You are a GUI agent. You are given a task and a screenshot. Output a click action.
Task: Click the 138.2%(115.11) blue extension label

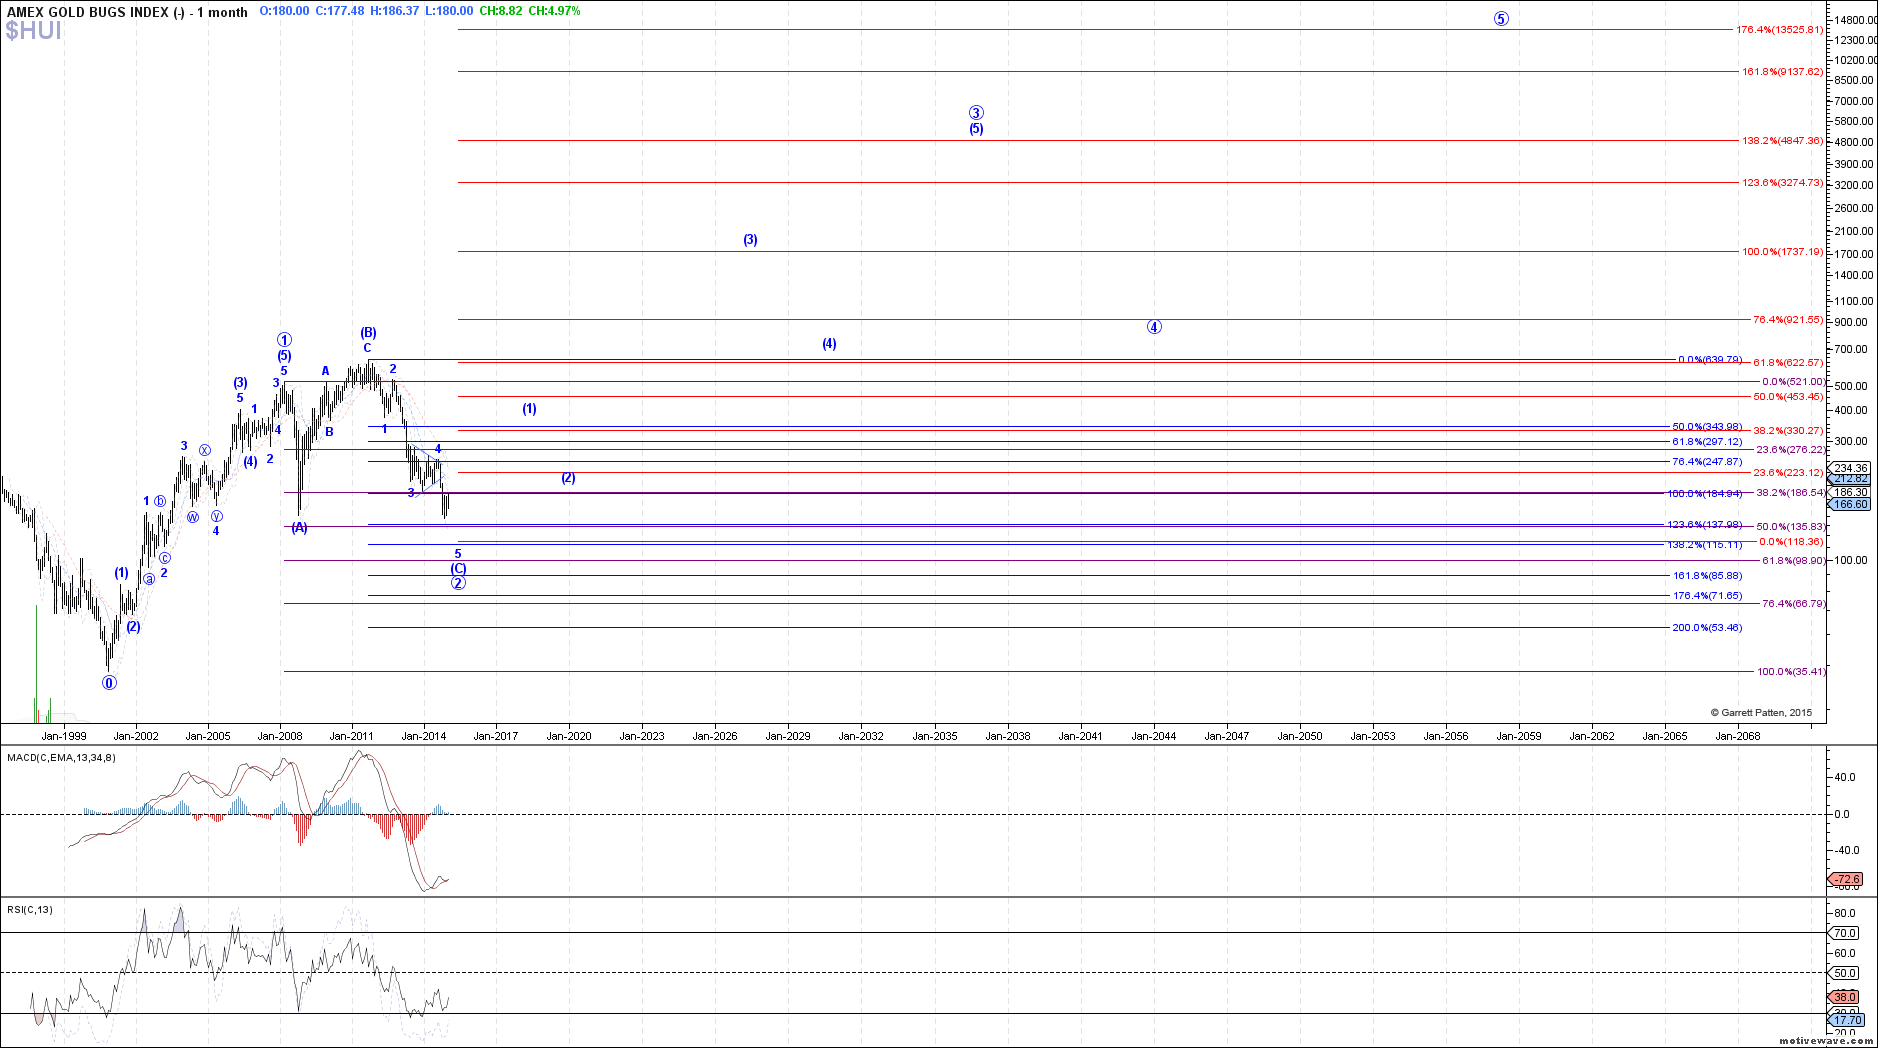pyautogui.click(x=1704, y=545)
